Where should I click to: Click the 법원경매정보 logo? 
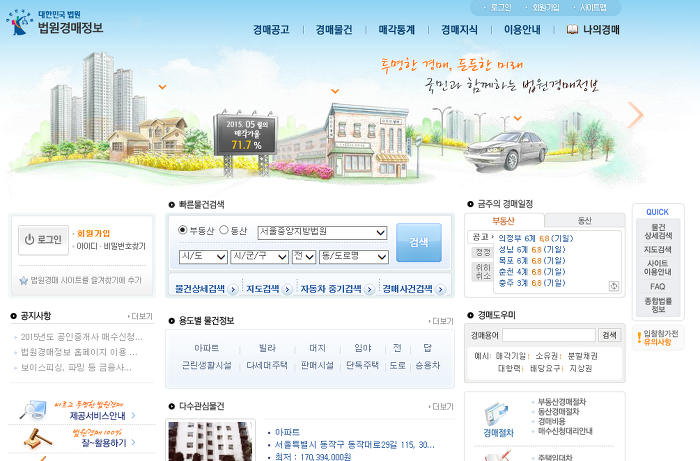point(54,22)
